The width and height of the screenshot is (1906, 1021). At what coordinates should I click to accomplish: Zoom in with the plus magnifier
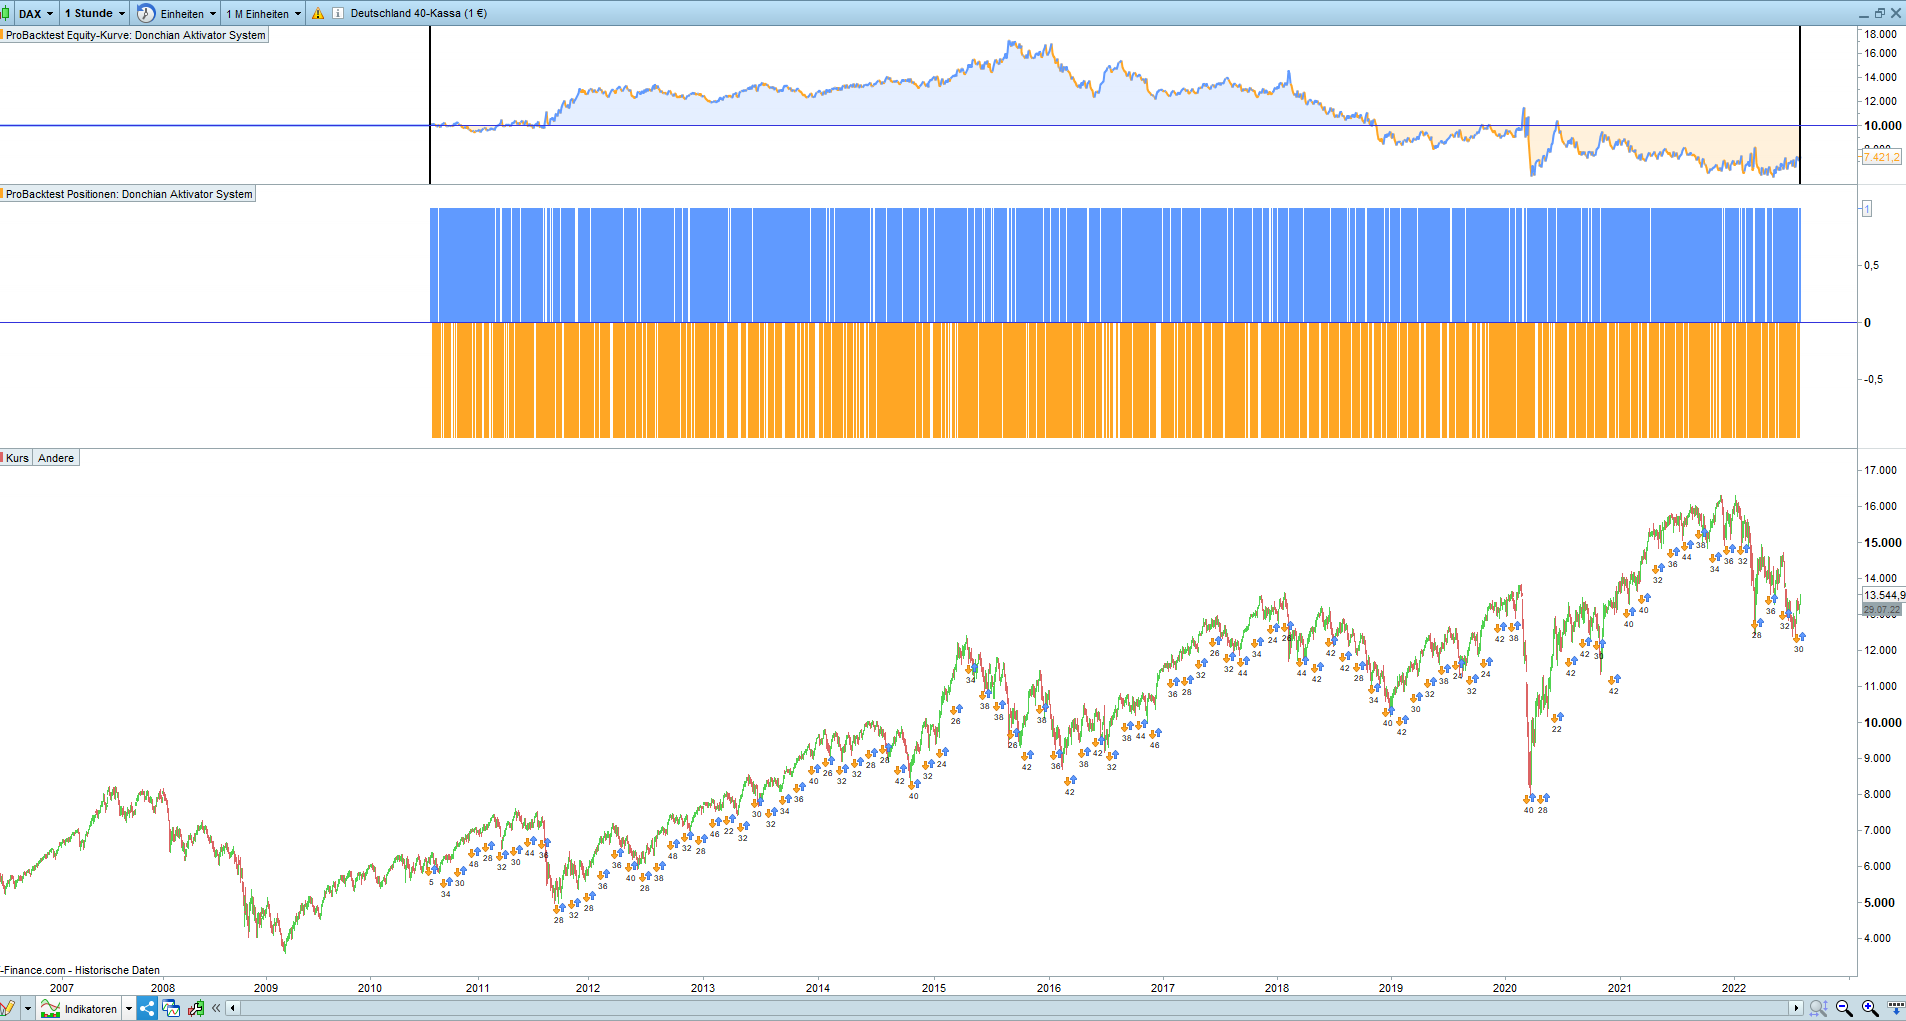pos(1870,1008)
